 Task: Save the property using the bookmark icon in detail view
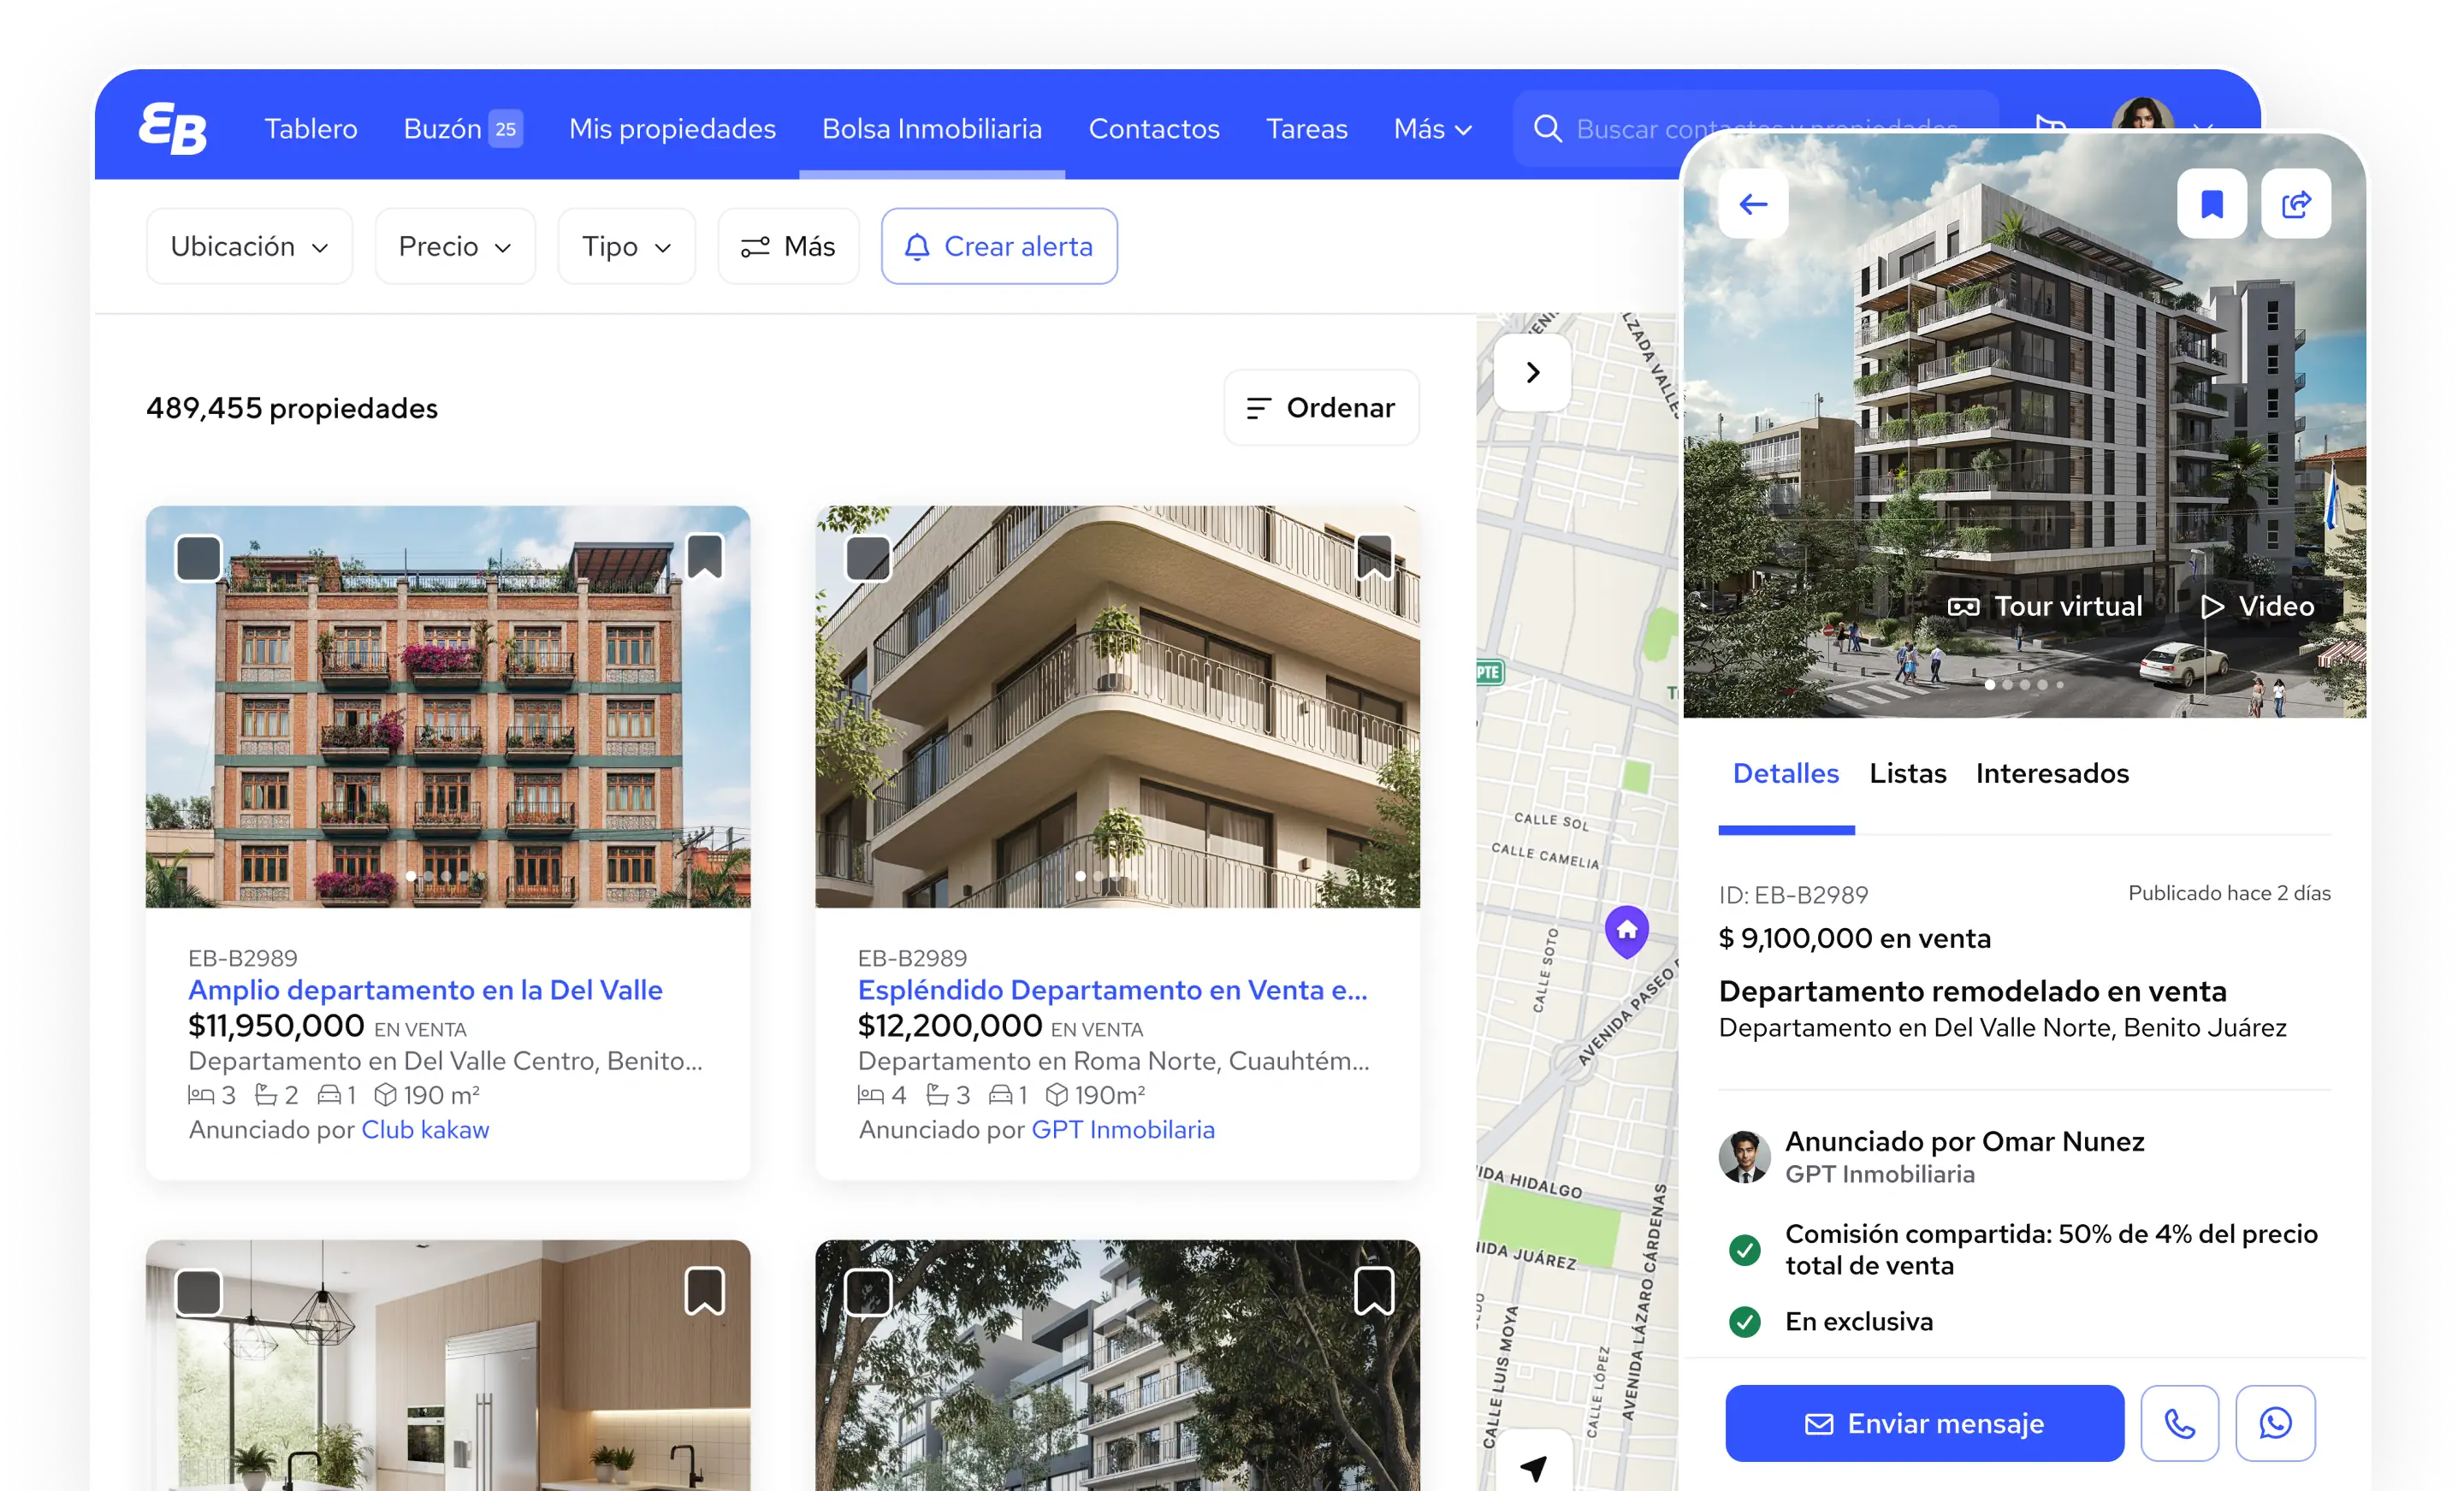(x=2212, y=203)
